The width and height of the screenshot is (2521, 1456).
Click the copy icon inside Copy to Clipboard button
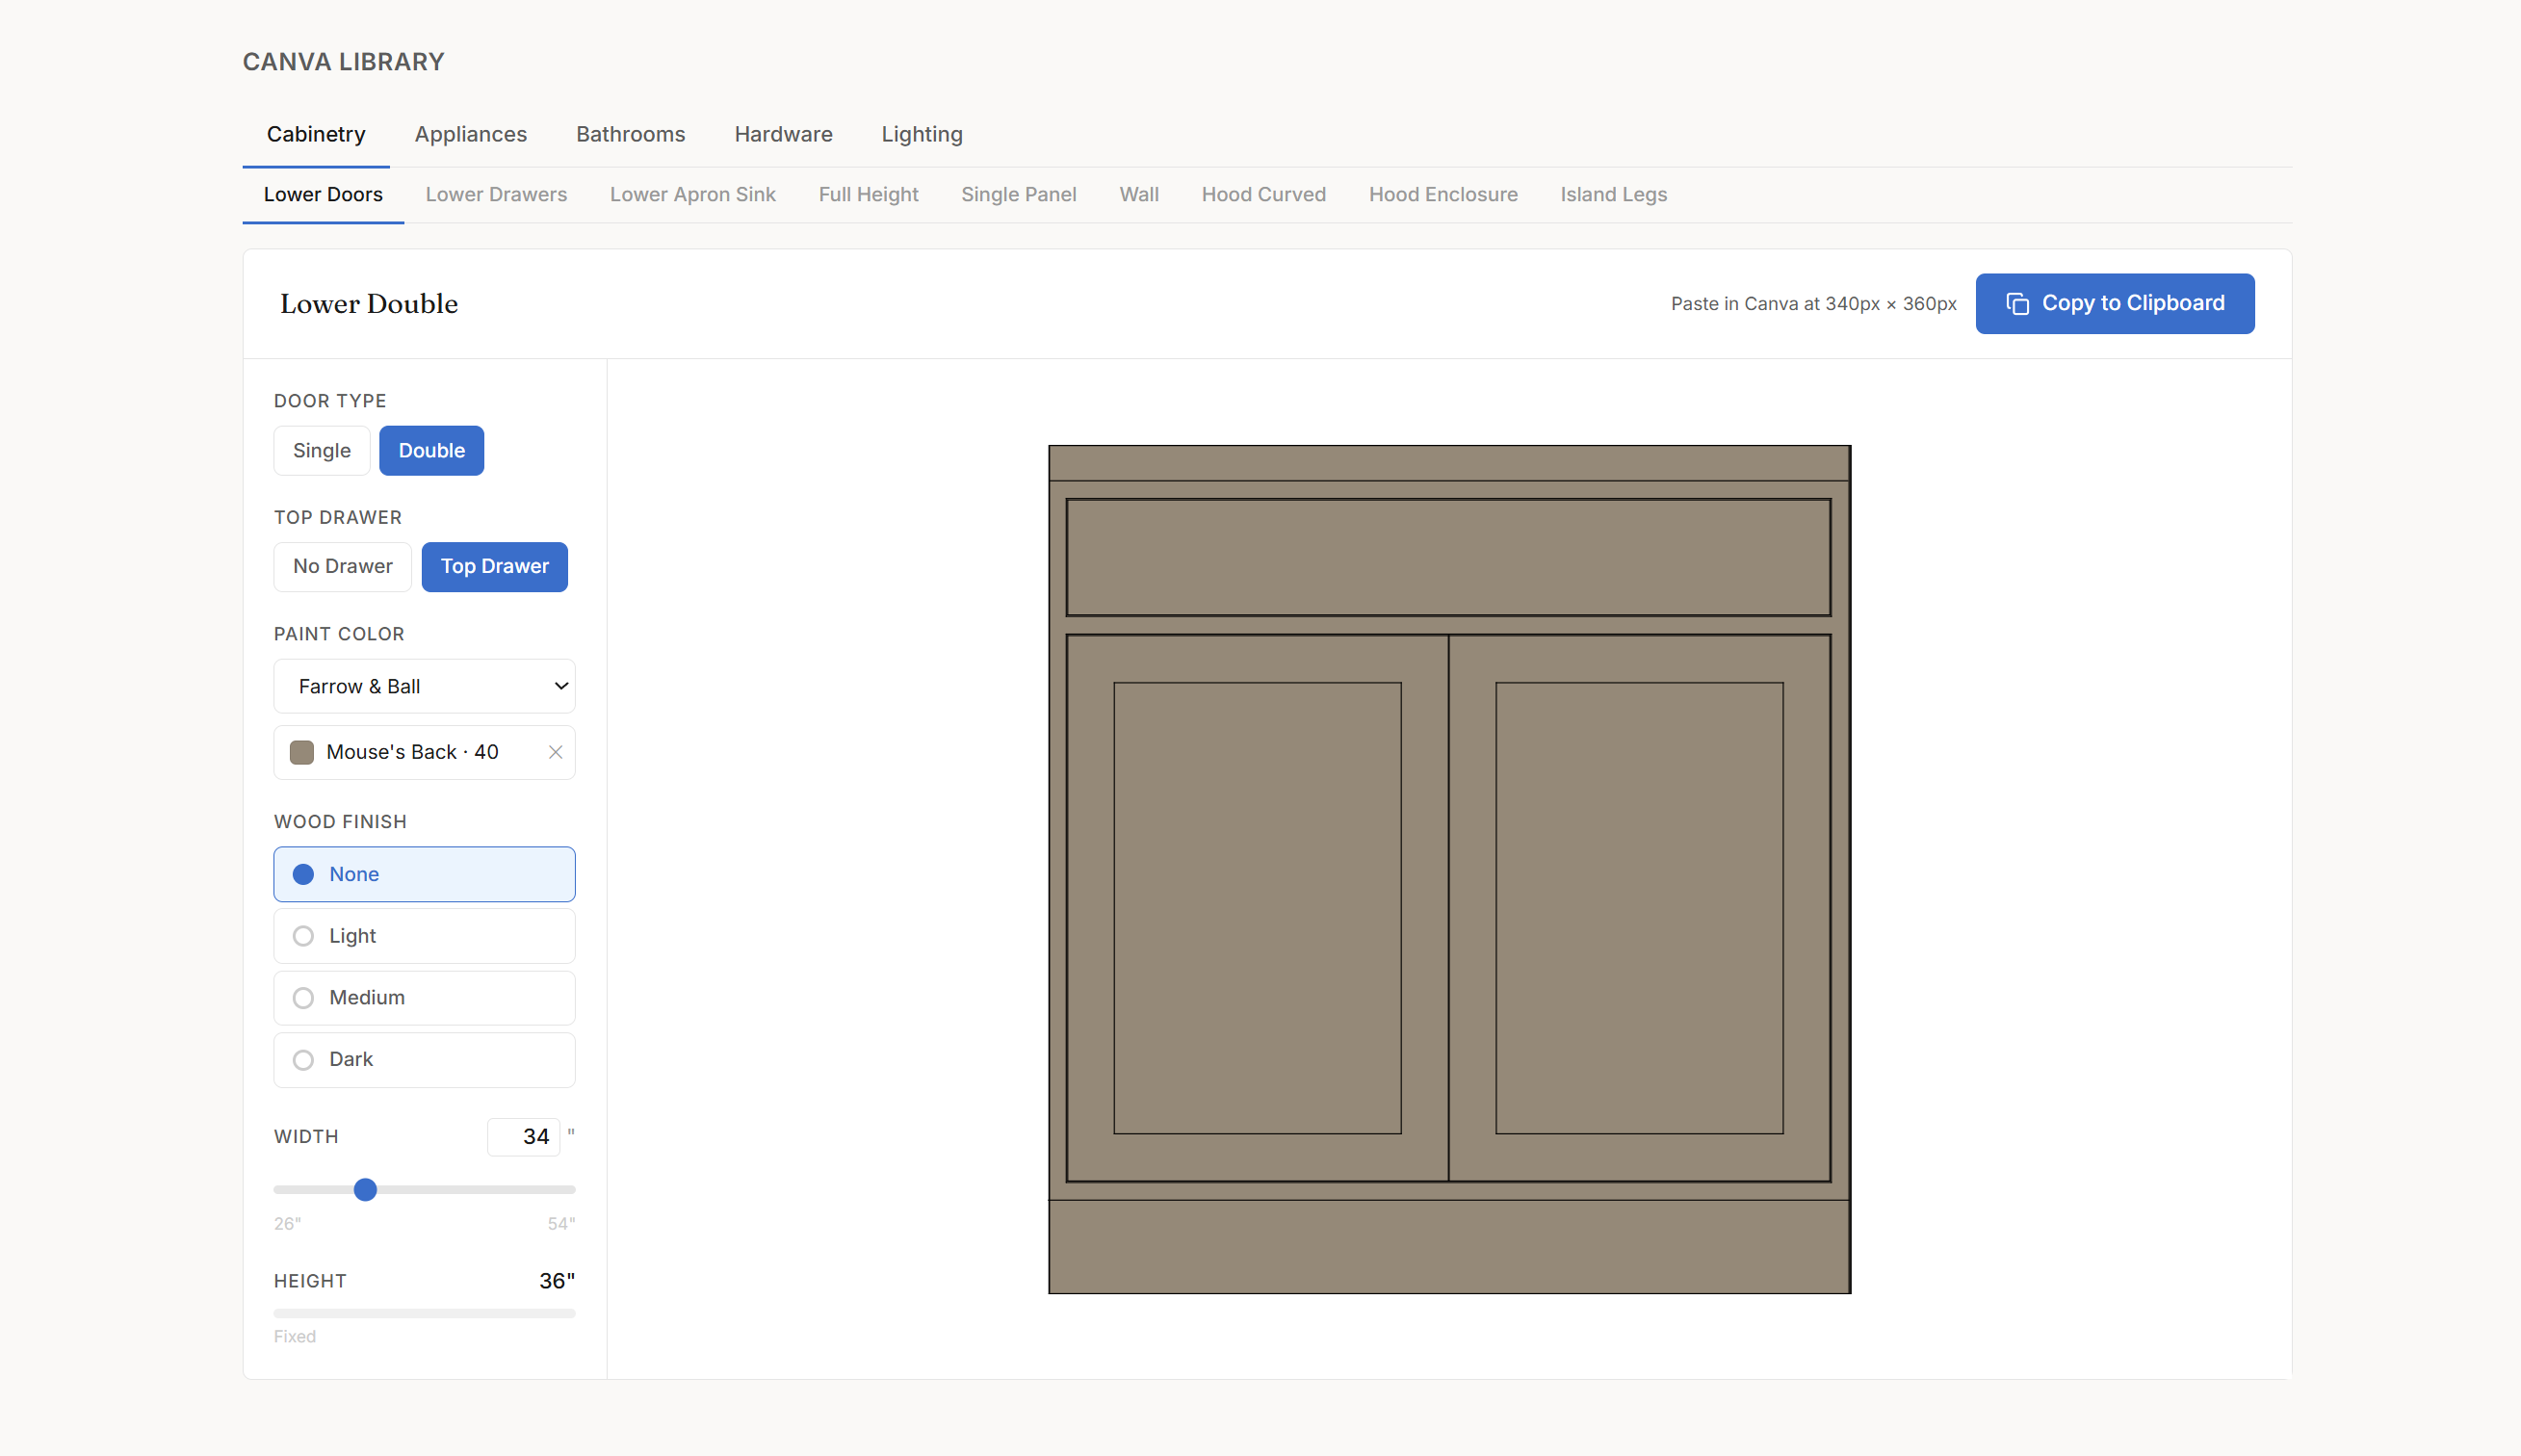tap(2016, 303)
